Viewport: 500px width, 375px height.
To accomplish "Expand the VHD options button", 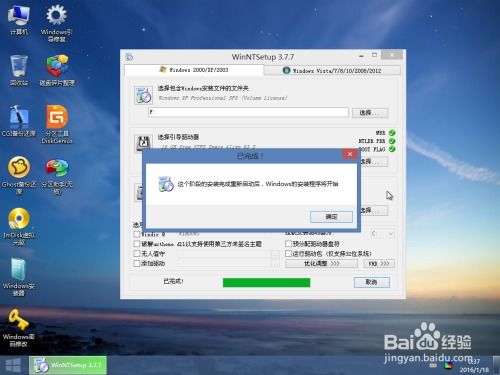I will click(x=379, y=263).
